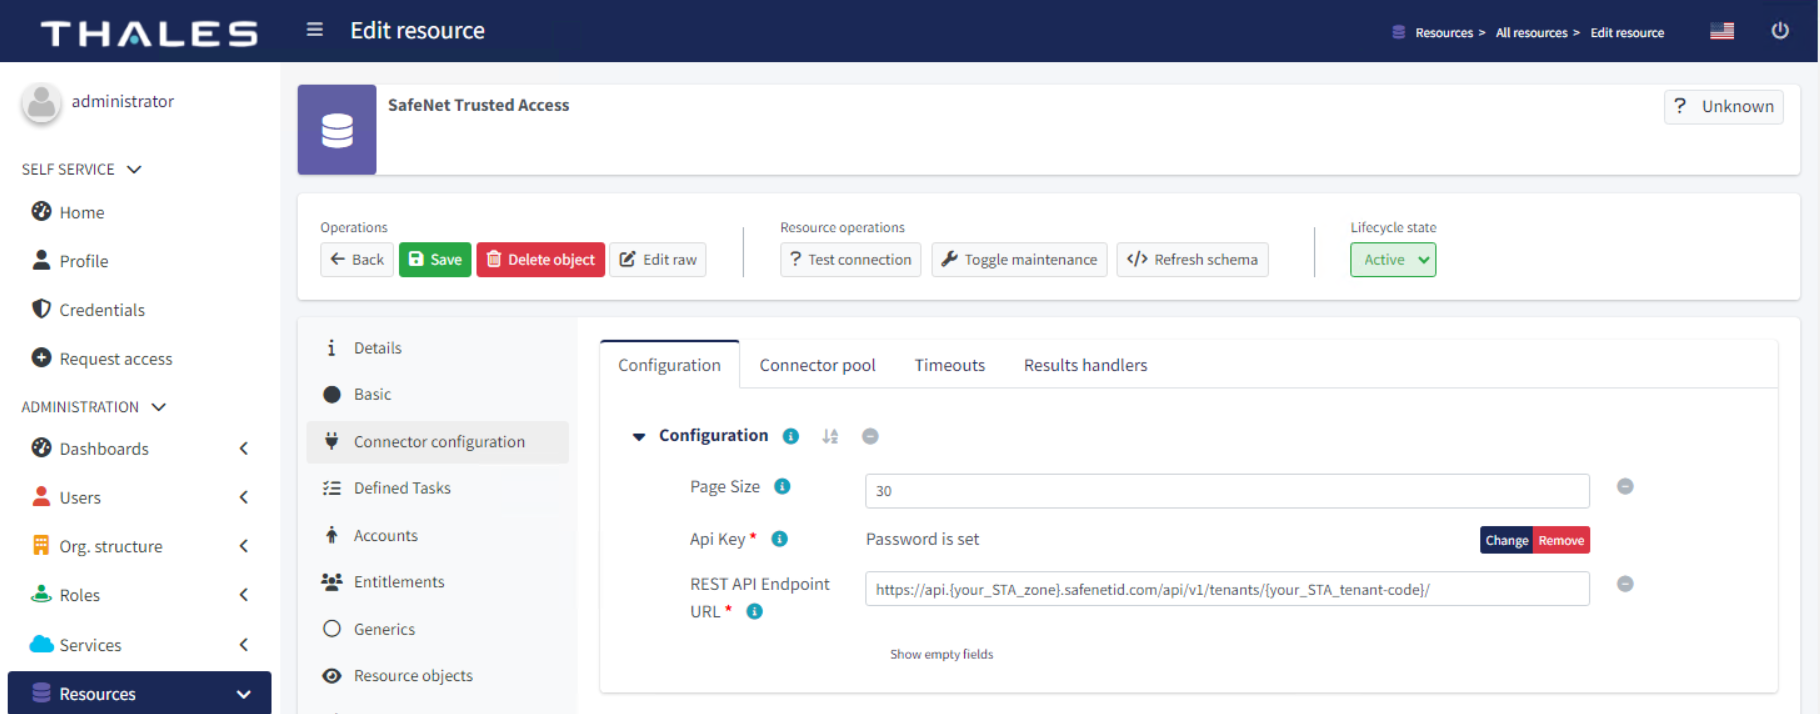
Task: Click the Org. structure building icon
Action: coord(41,545)
